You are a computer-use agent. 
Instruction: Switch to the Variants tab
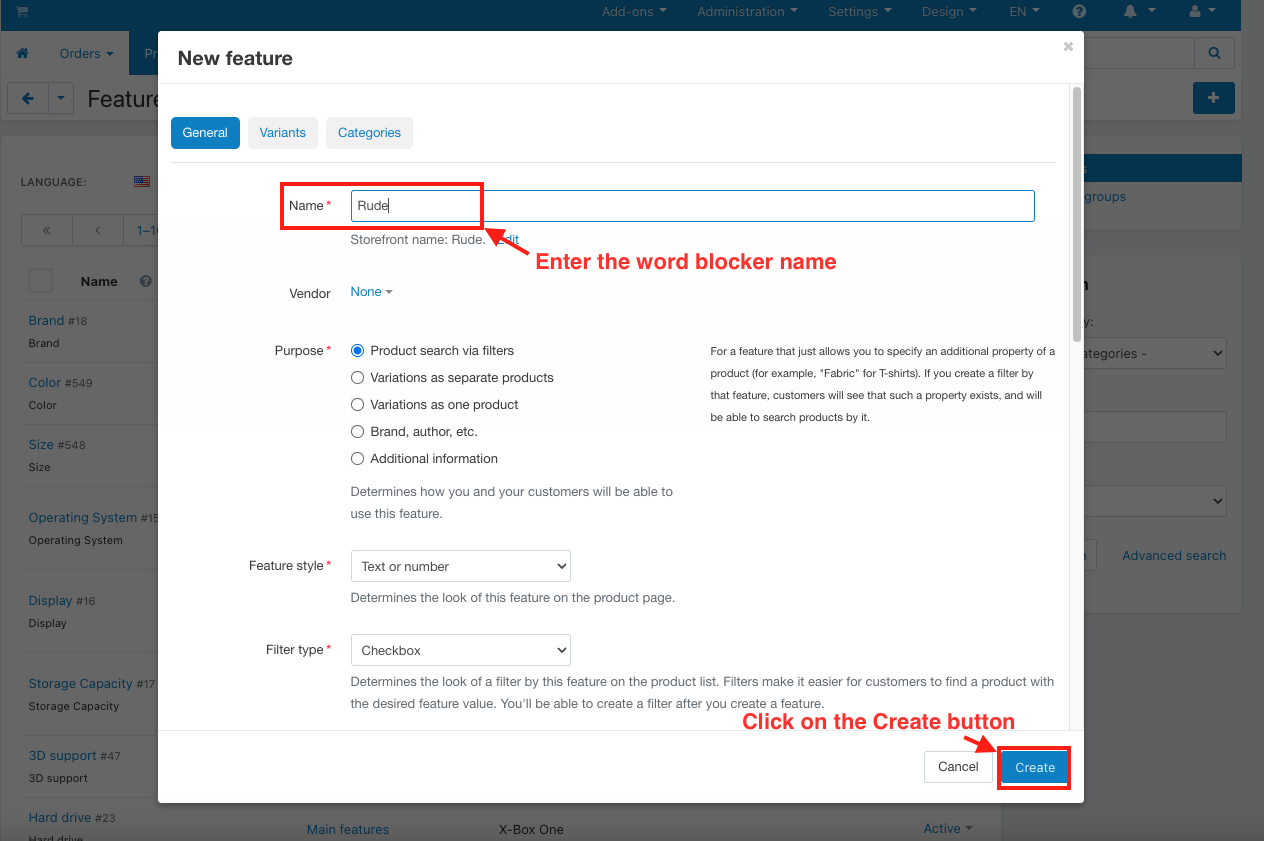point(283,133)
